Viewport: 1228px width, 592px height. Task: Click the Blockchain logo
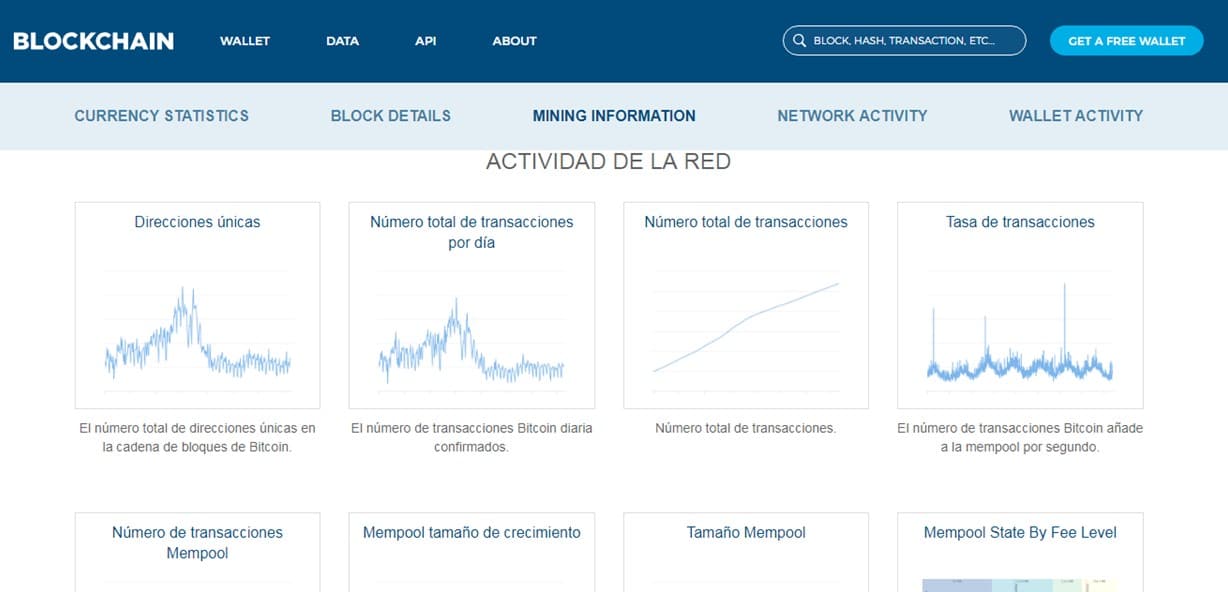click(x=93, y=41)
